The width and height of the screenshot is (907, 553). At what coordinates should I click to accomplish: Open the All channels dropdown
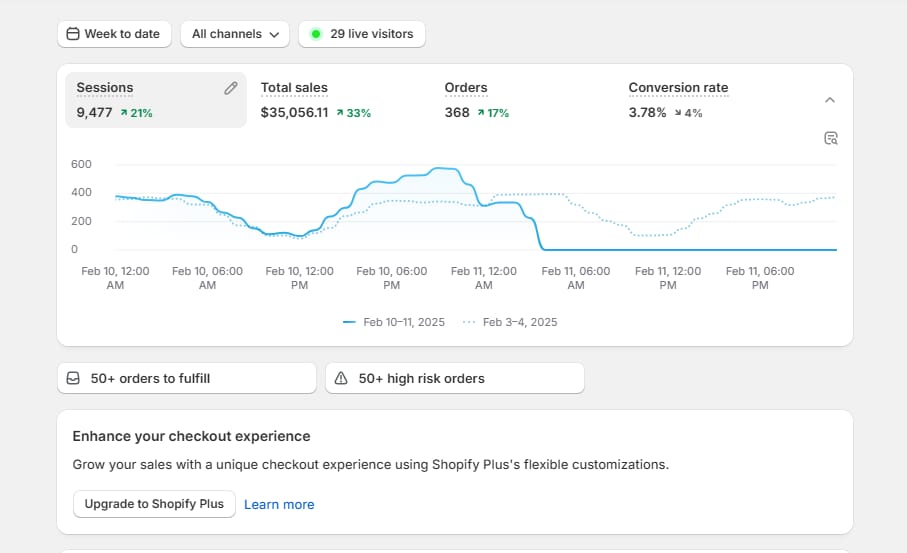click(234, 34)
